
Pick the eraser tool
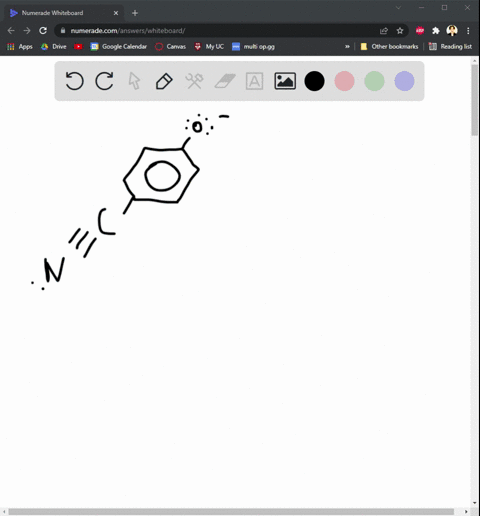tap(225, 81)
